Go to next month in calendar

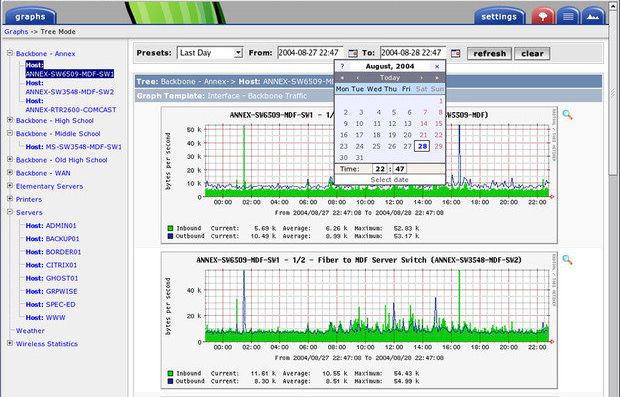pos(422,78)
